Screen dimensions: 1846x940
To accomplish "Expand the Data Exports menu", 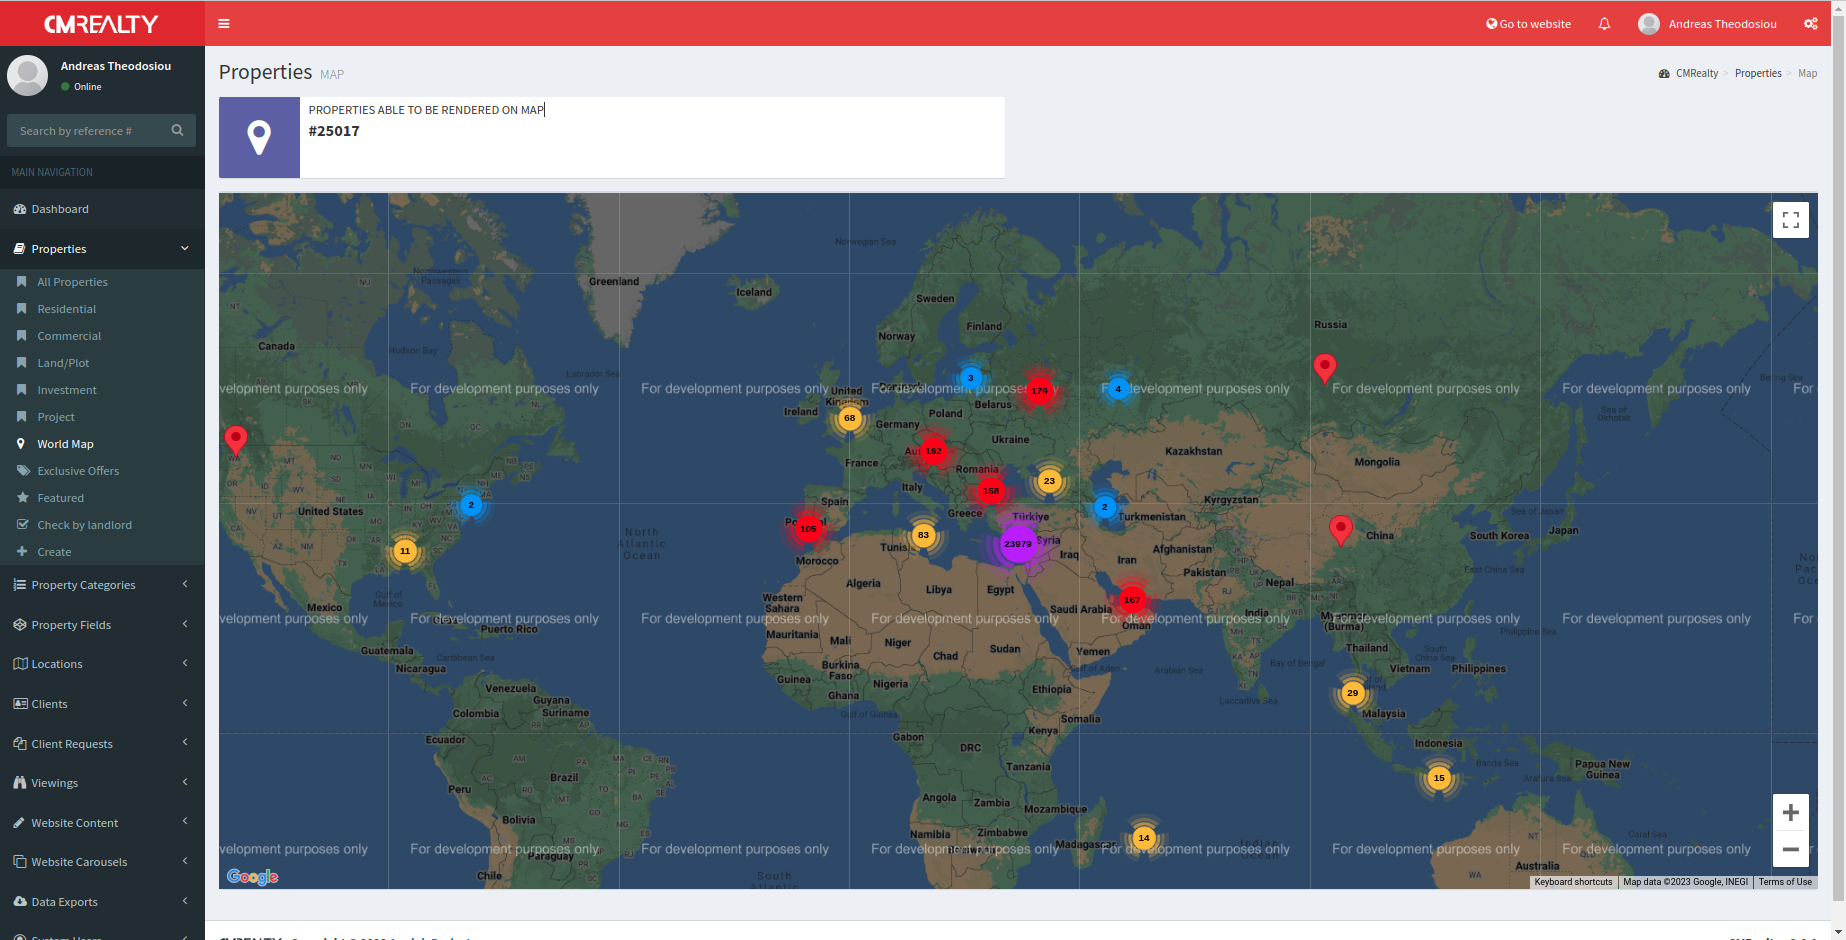I will click(102, 902).
